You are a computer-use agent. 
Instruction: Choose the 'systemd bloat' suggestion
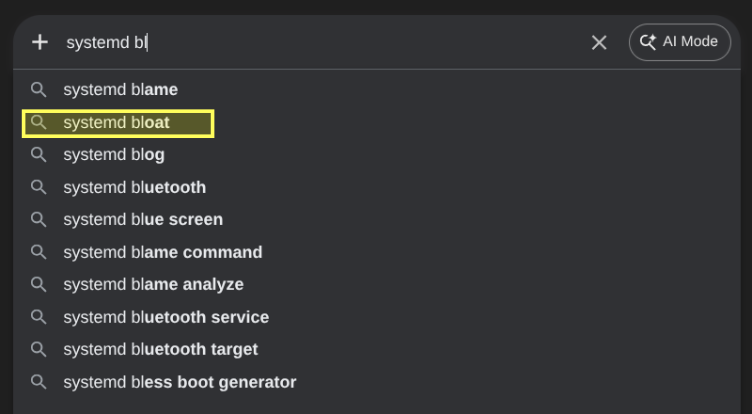116,123
